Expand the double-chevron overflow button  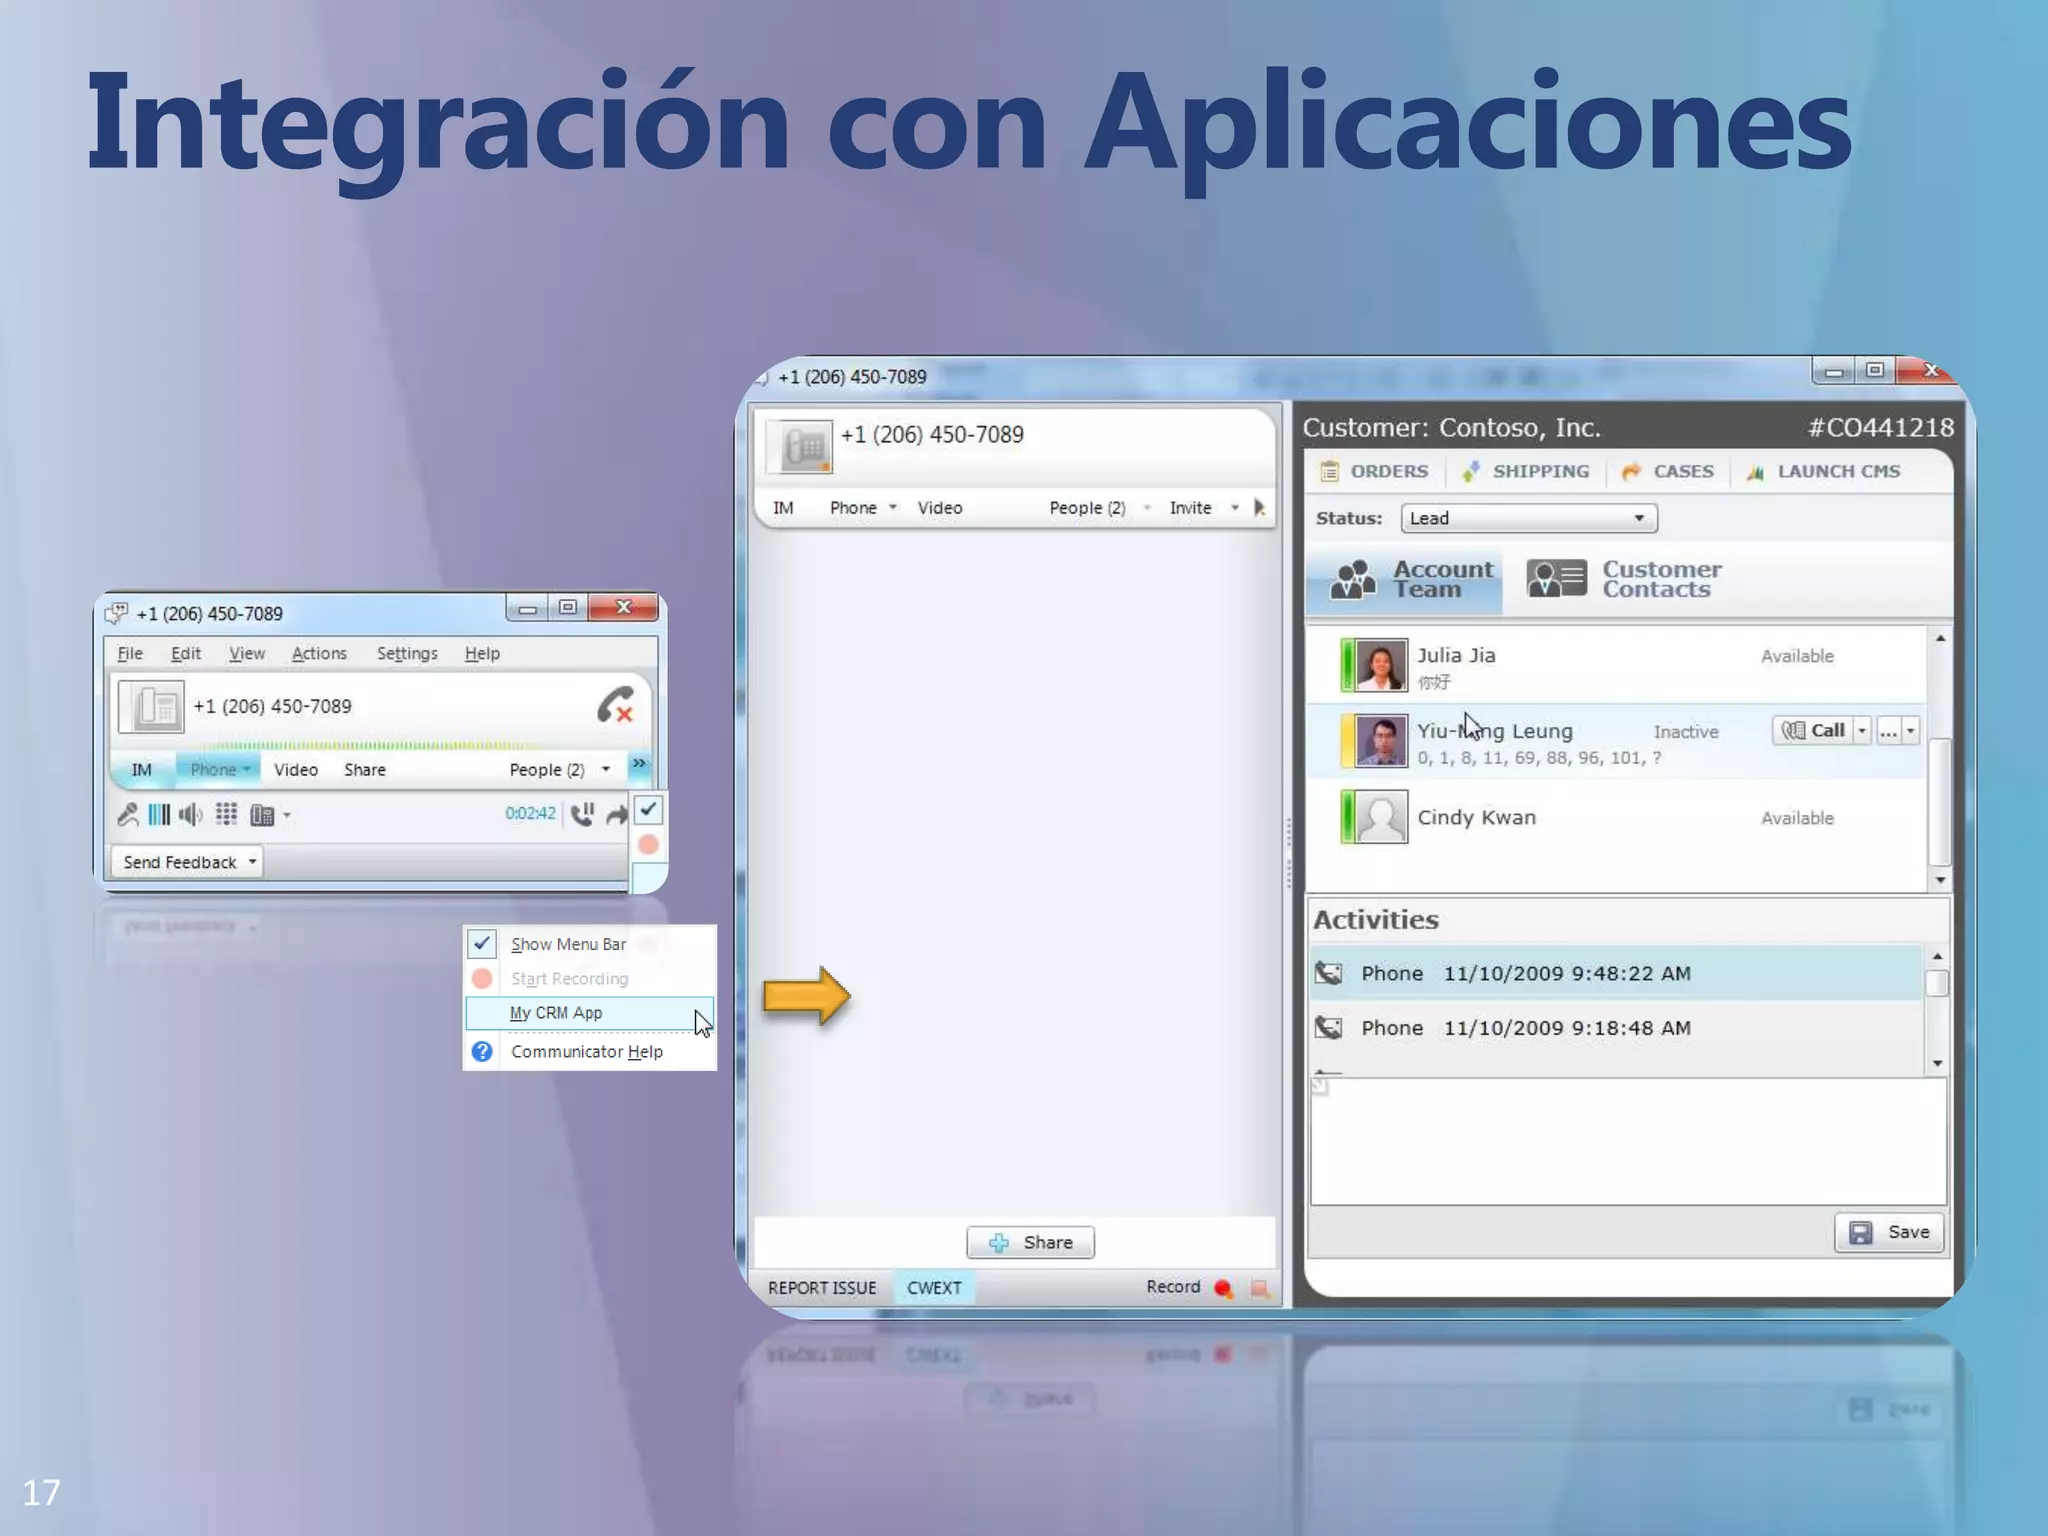pos(639,765)
